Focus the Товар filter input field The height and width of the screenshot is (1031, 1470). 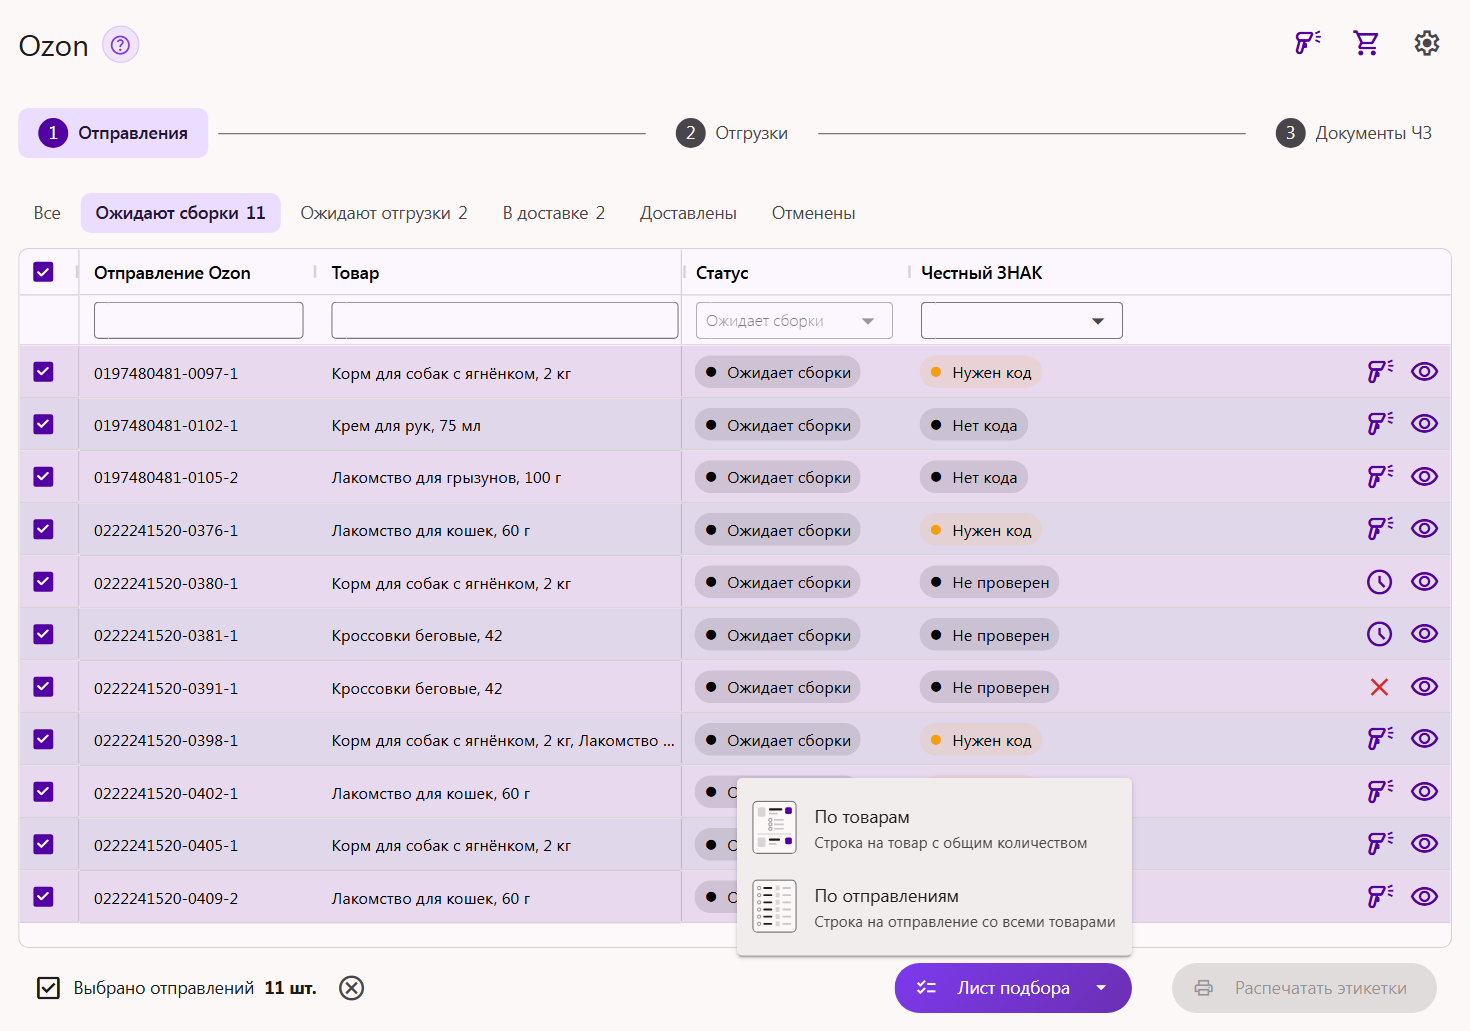[x=505, y=321]
